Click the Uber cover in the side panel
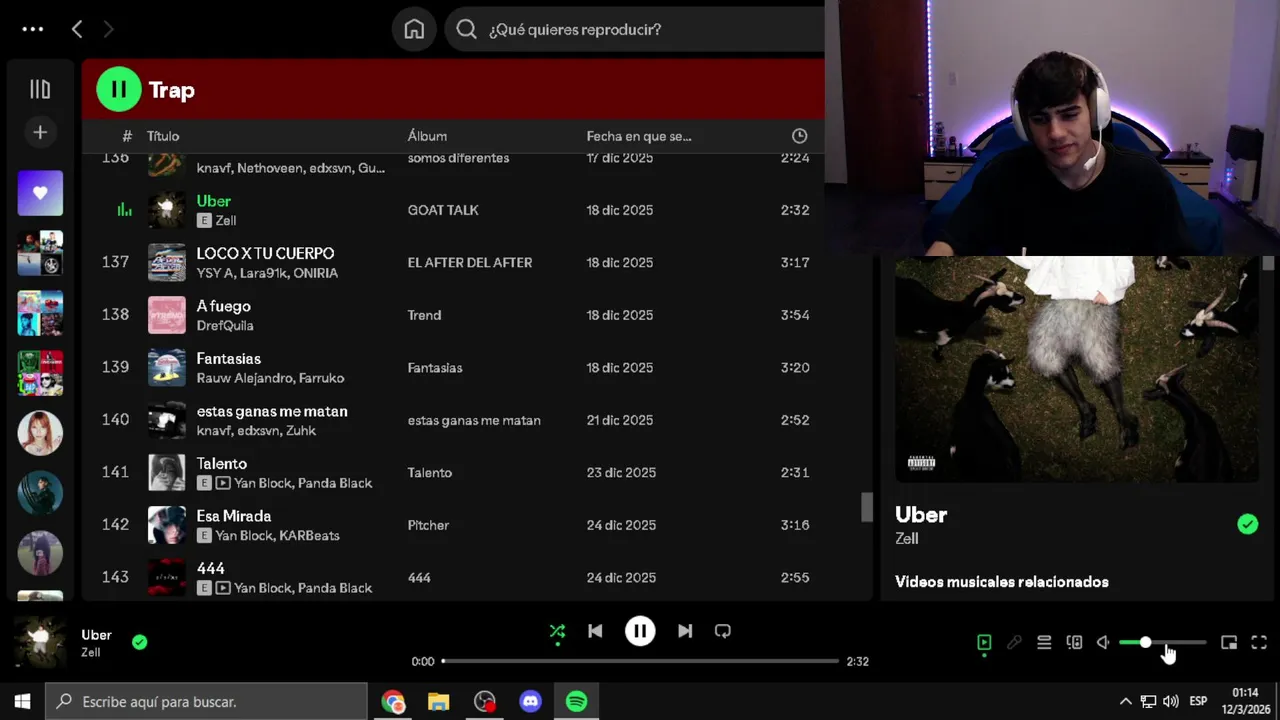 pos(1077,369)
